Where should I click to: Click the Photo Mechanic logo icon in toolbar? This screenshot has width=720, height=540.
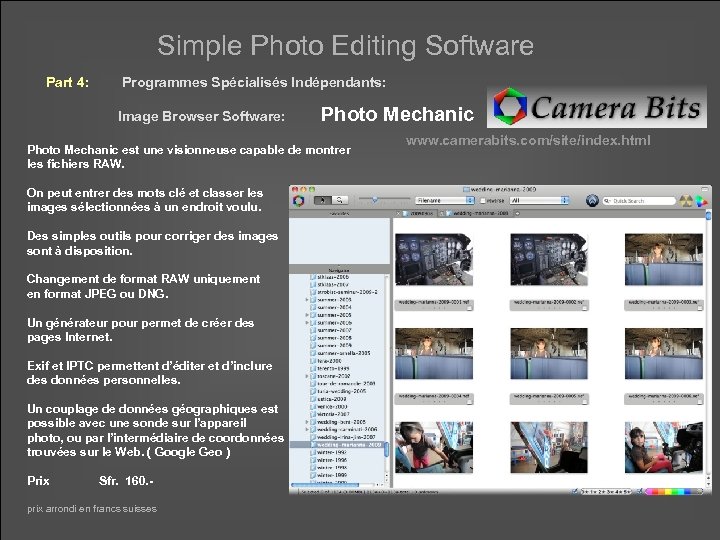point(298,201)
